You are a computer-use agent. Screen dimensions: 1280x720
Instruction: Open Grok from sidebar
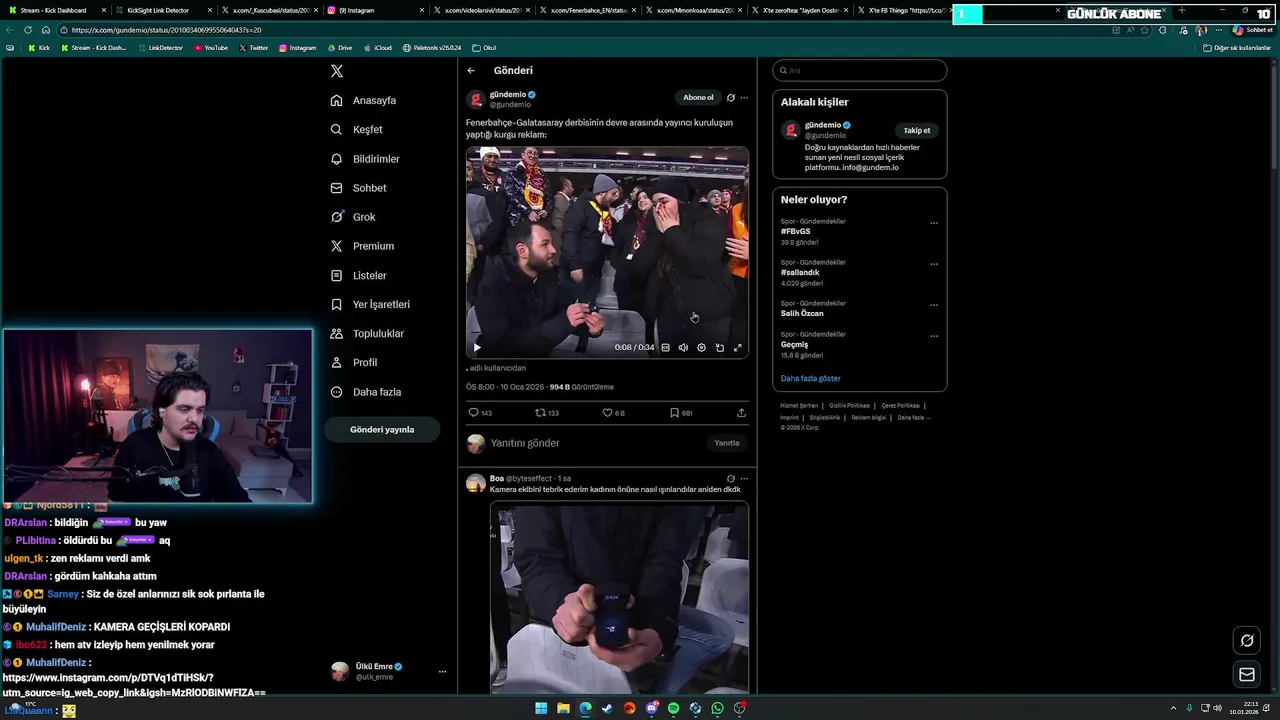[x=353, y=217]
